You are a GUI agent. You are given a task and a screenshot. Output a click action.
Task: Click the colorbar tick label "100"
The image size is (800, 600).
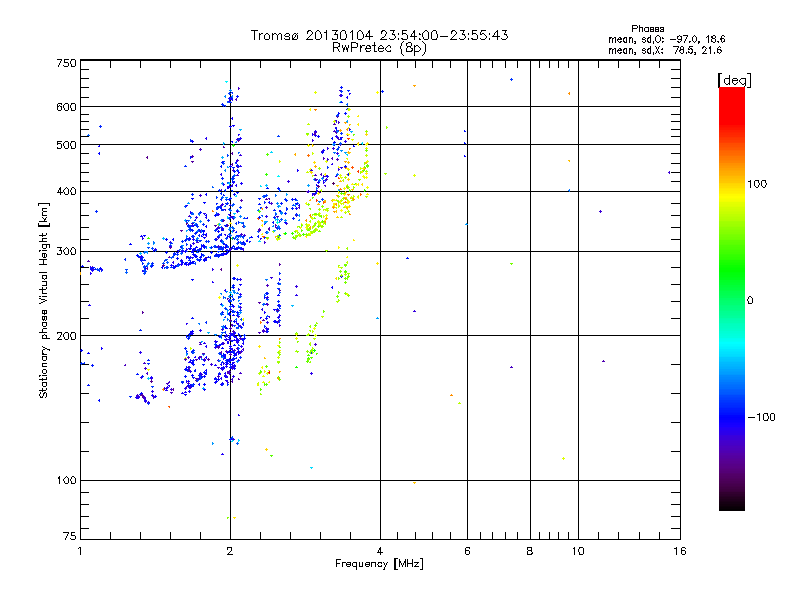click(x=757, y=184)
